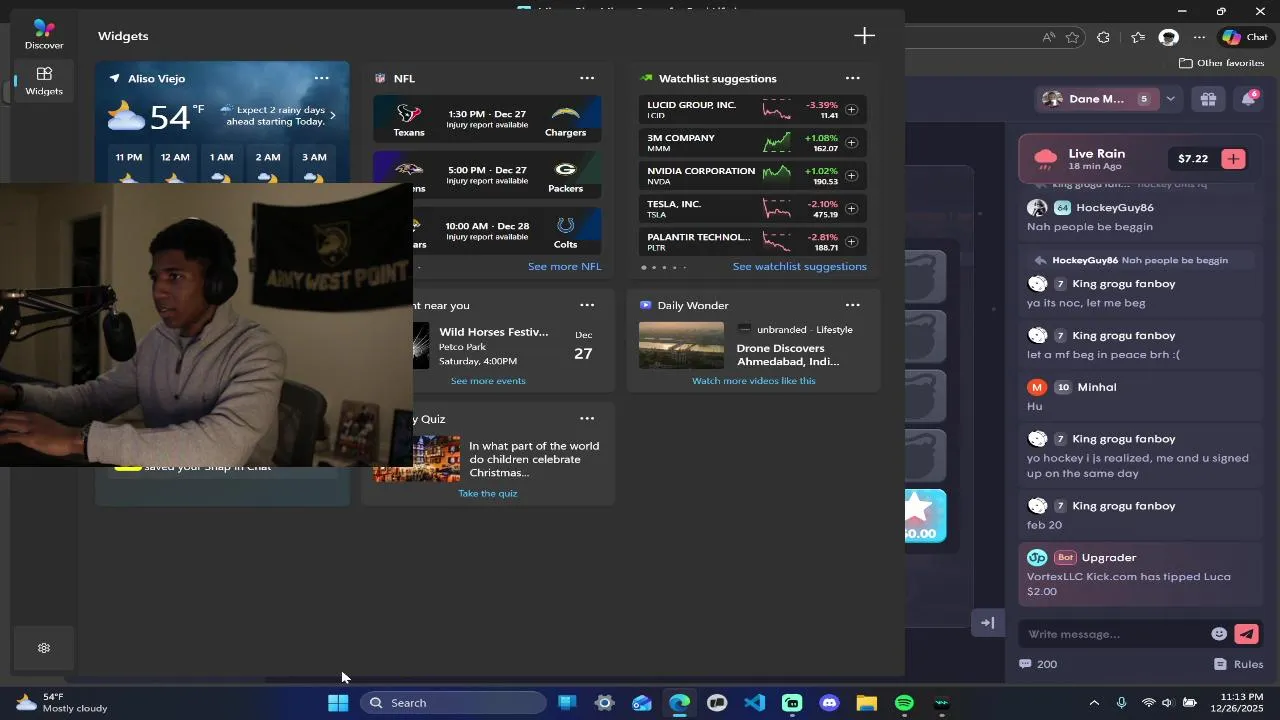Open Windows Start menu
Screen dimensions: 1280x720
338,703
